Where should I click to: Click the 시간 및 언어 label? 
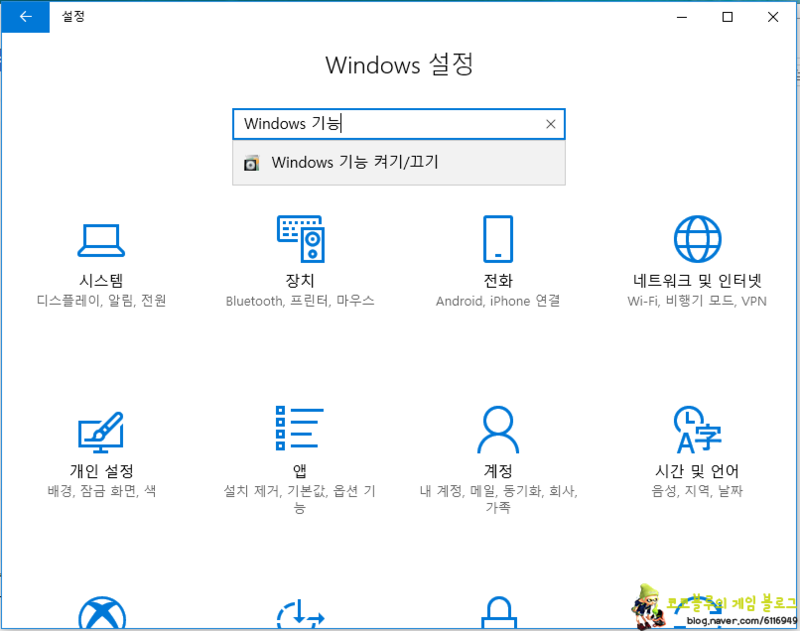tap(697, 471)
